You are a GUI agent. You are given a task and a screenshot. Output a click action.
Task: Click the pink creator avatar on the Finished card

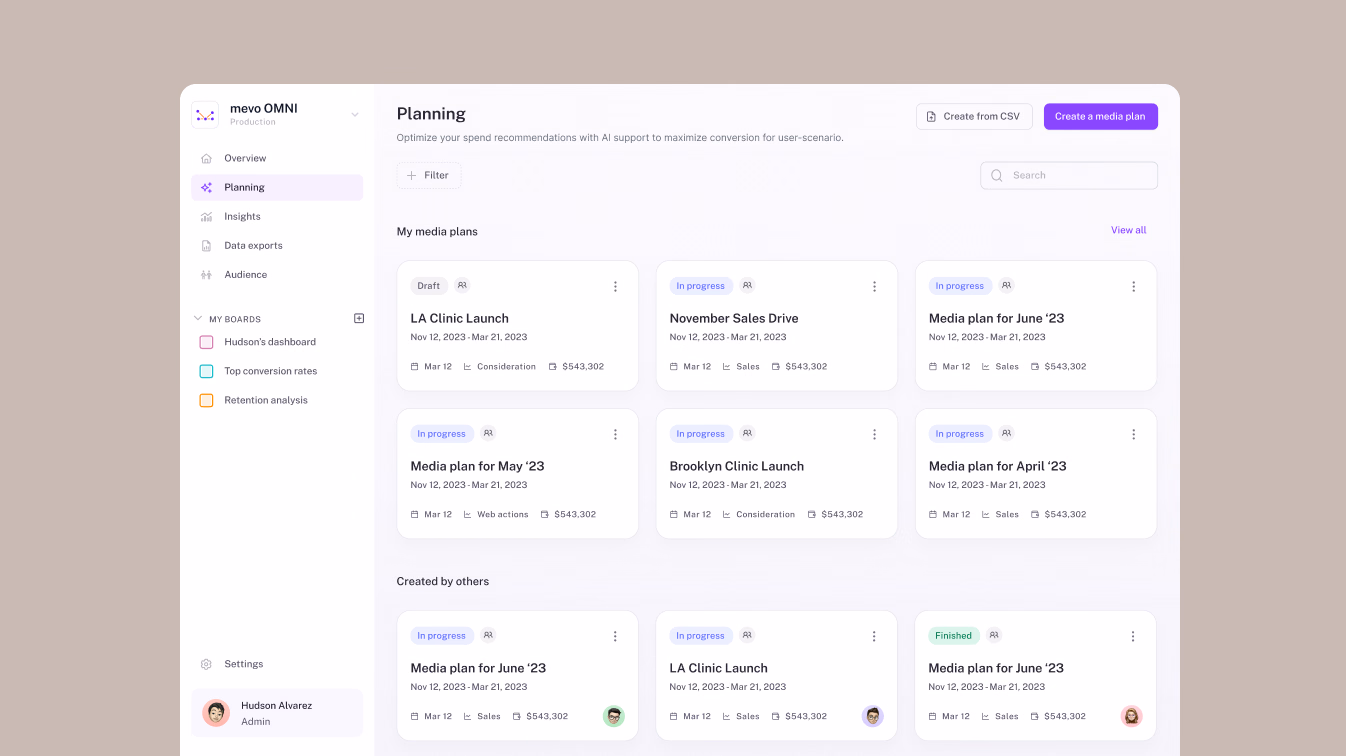(x=1132, y=716)
